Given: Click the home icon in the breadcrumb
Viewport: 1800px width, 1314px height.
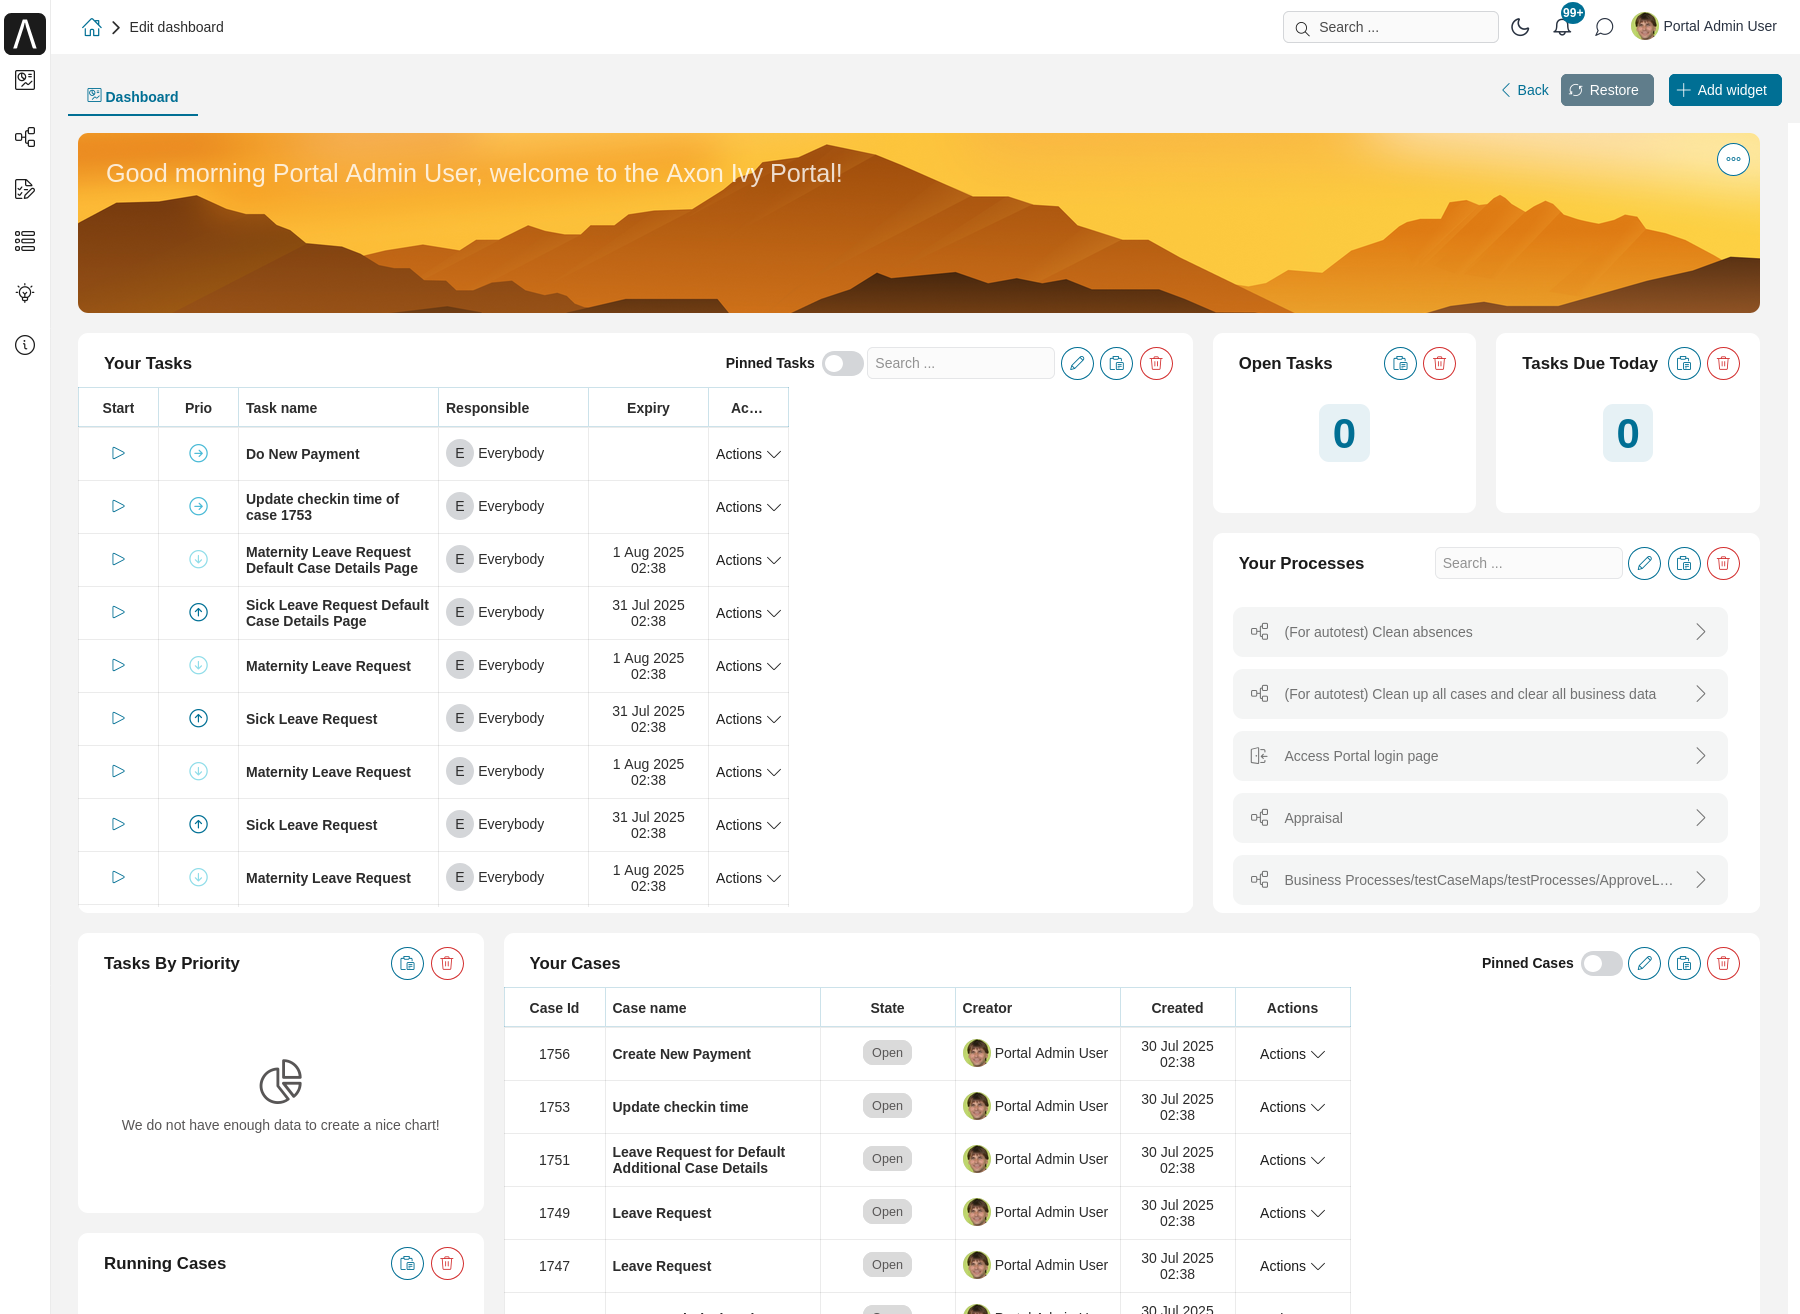Looking at the screenshot, I should 91,27.
